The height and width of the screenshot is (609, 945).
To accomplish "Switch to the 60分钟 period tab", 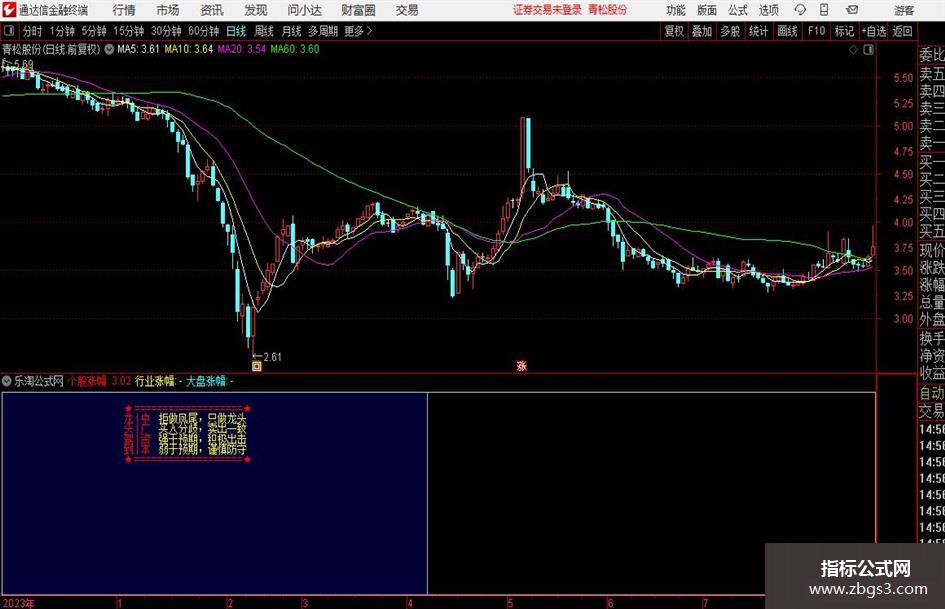I will click(204, 31).
